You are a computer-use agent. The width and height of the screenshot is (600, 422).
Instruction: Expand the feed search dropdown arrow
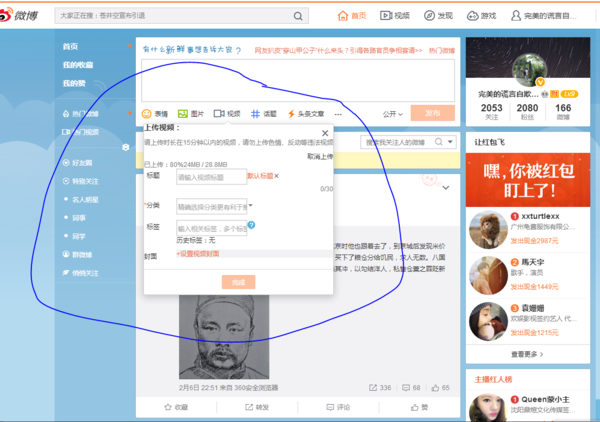(450, 142)
